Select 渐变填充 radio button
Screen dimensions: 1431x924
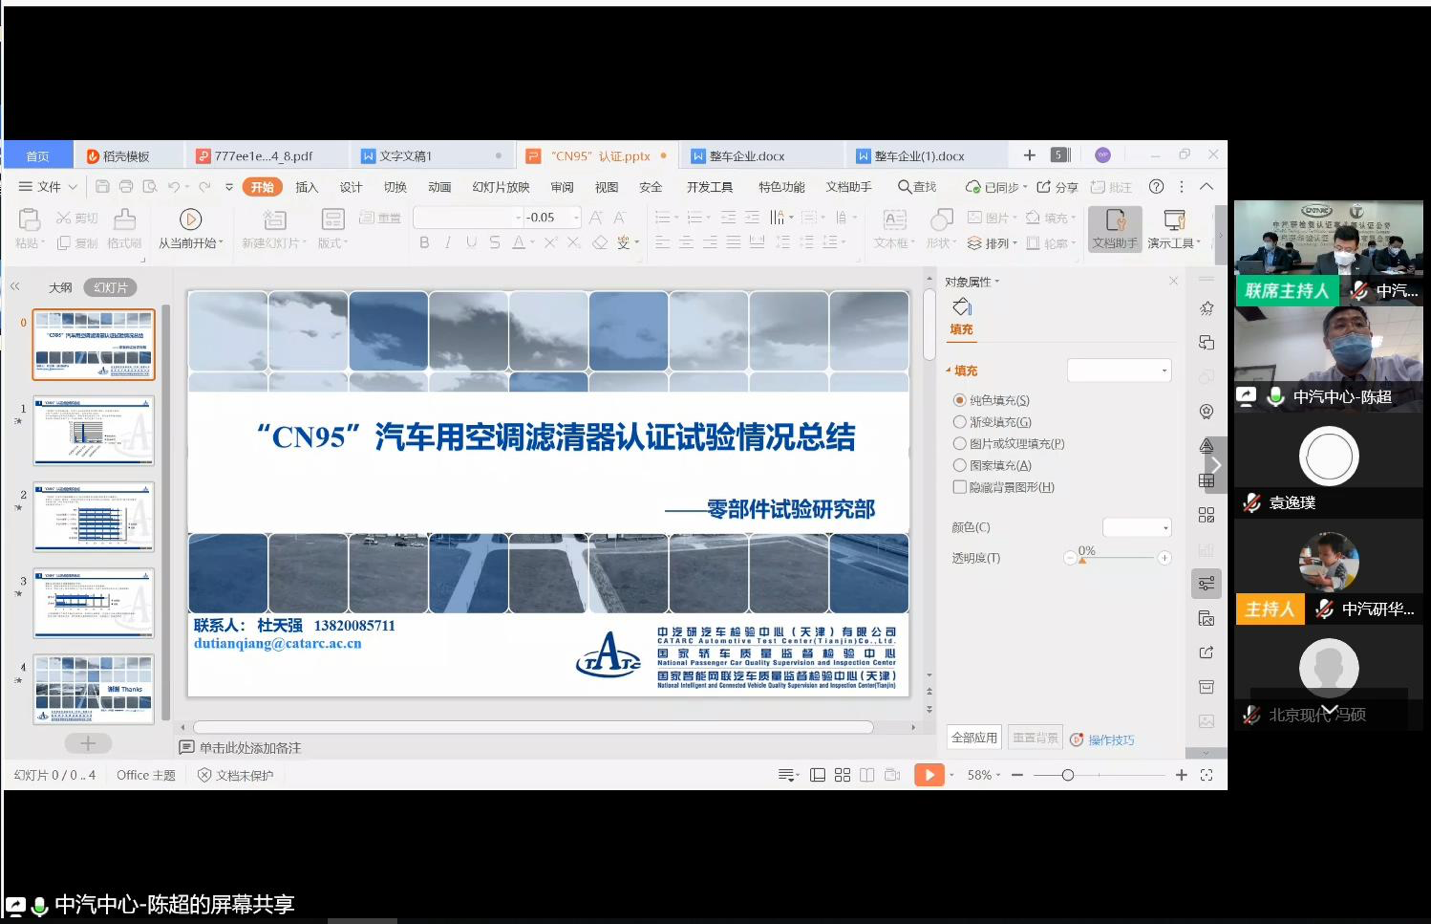[960, 422]
